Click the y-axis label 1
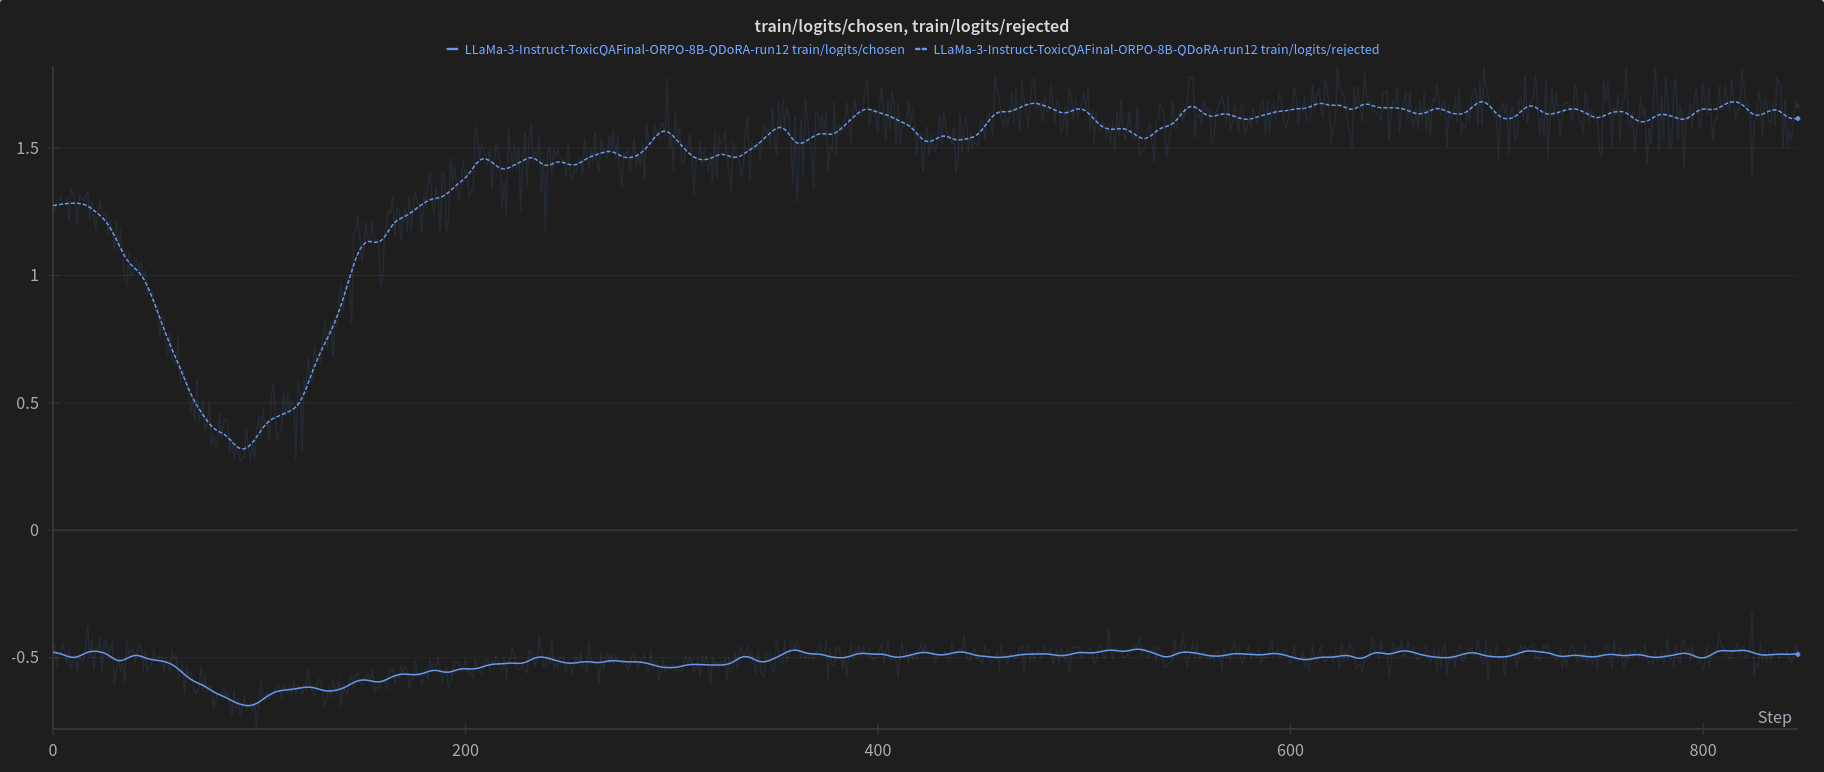The width and height of the screenshot is (1824, 772). point(35,275)
